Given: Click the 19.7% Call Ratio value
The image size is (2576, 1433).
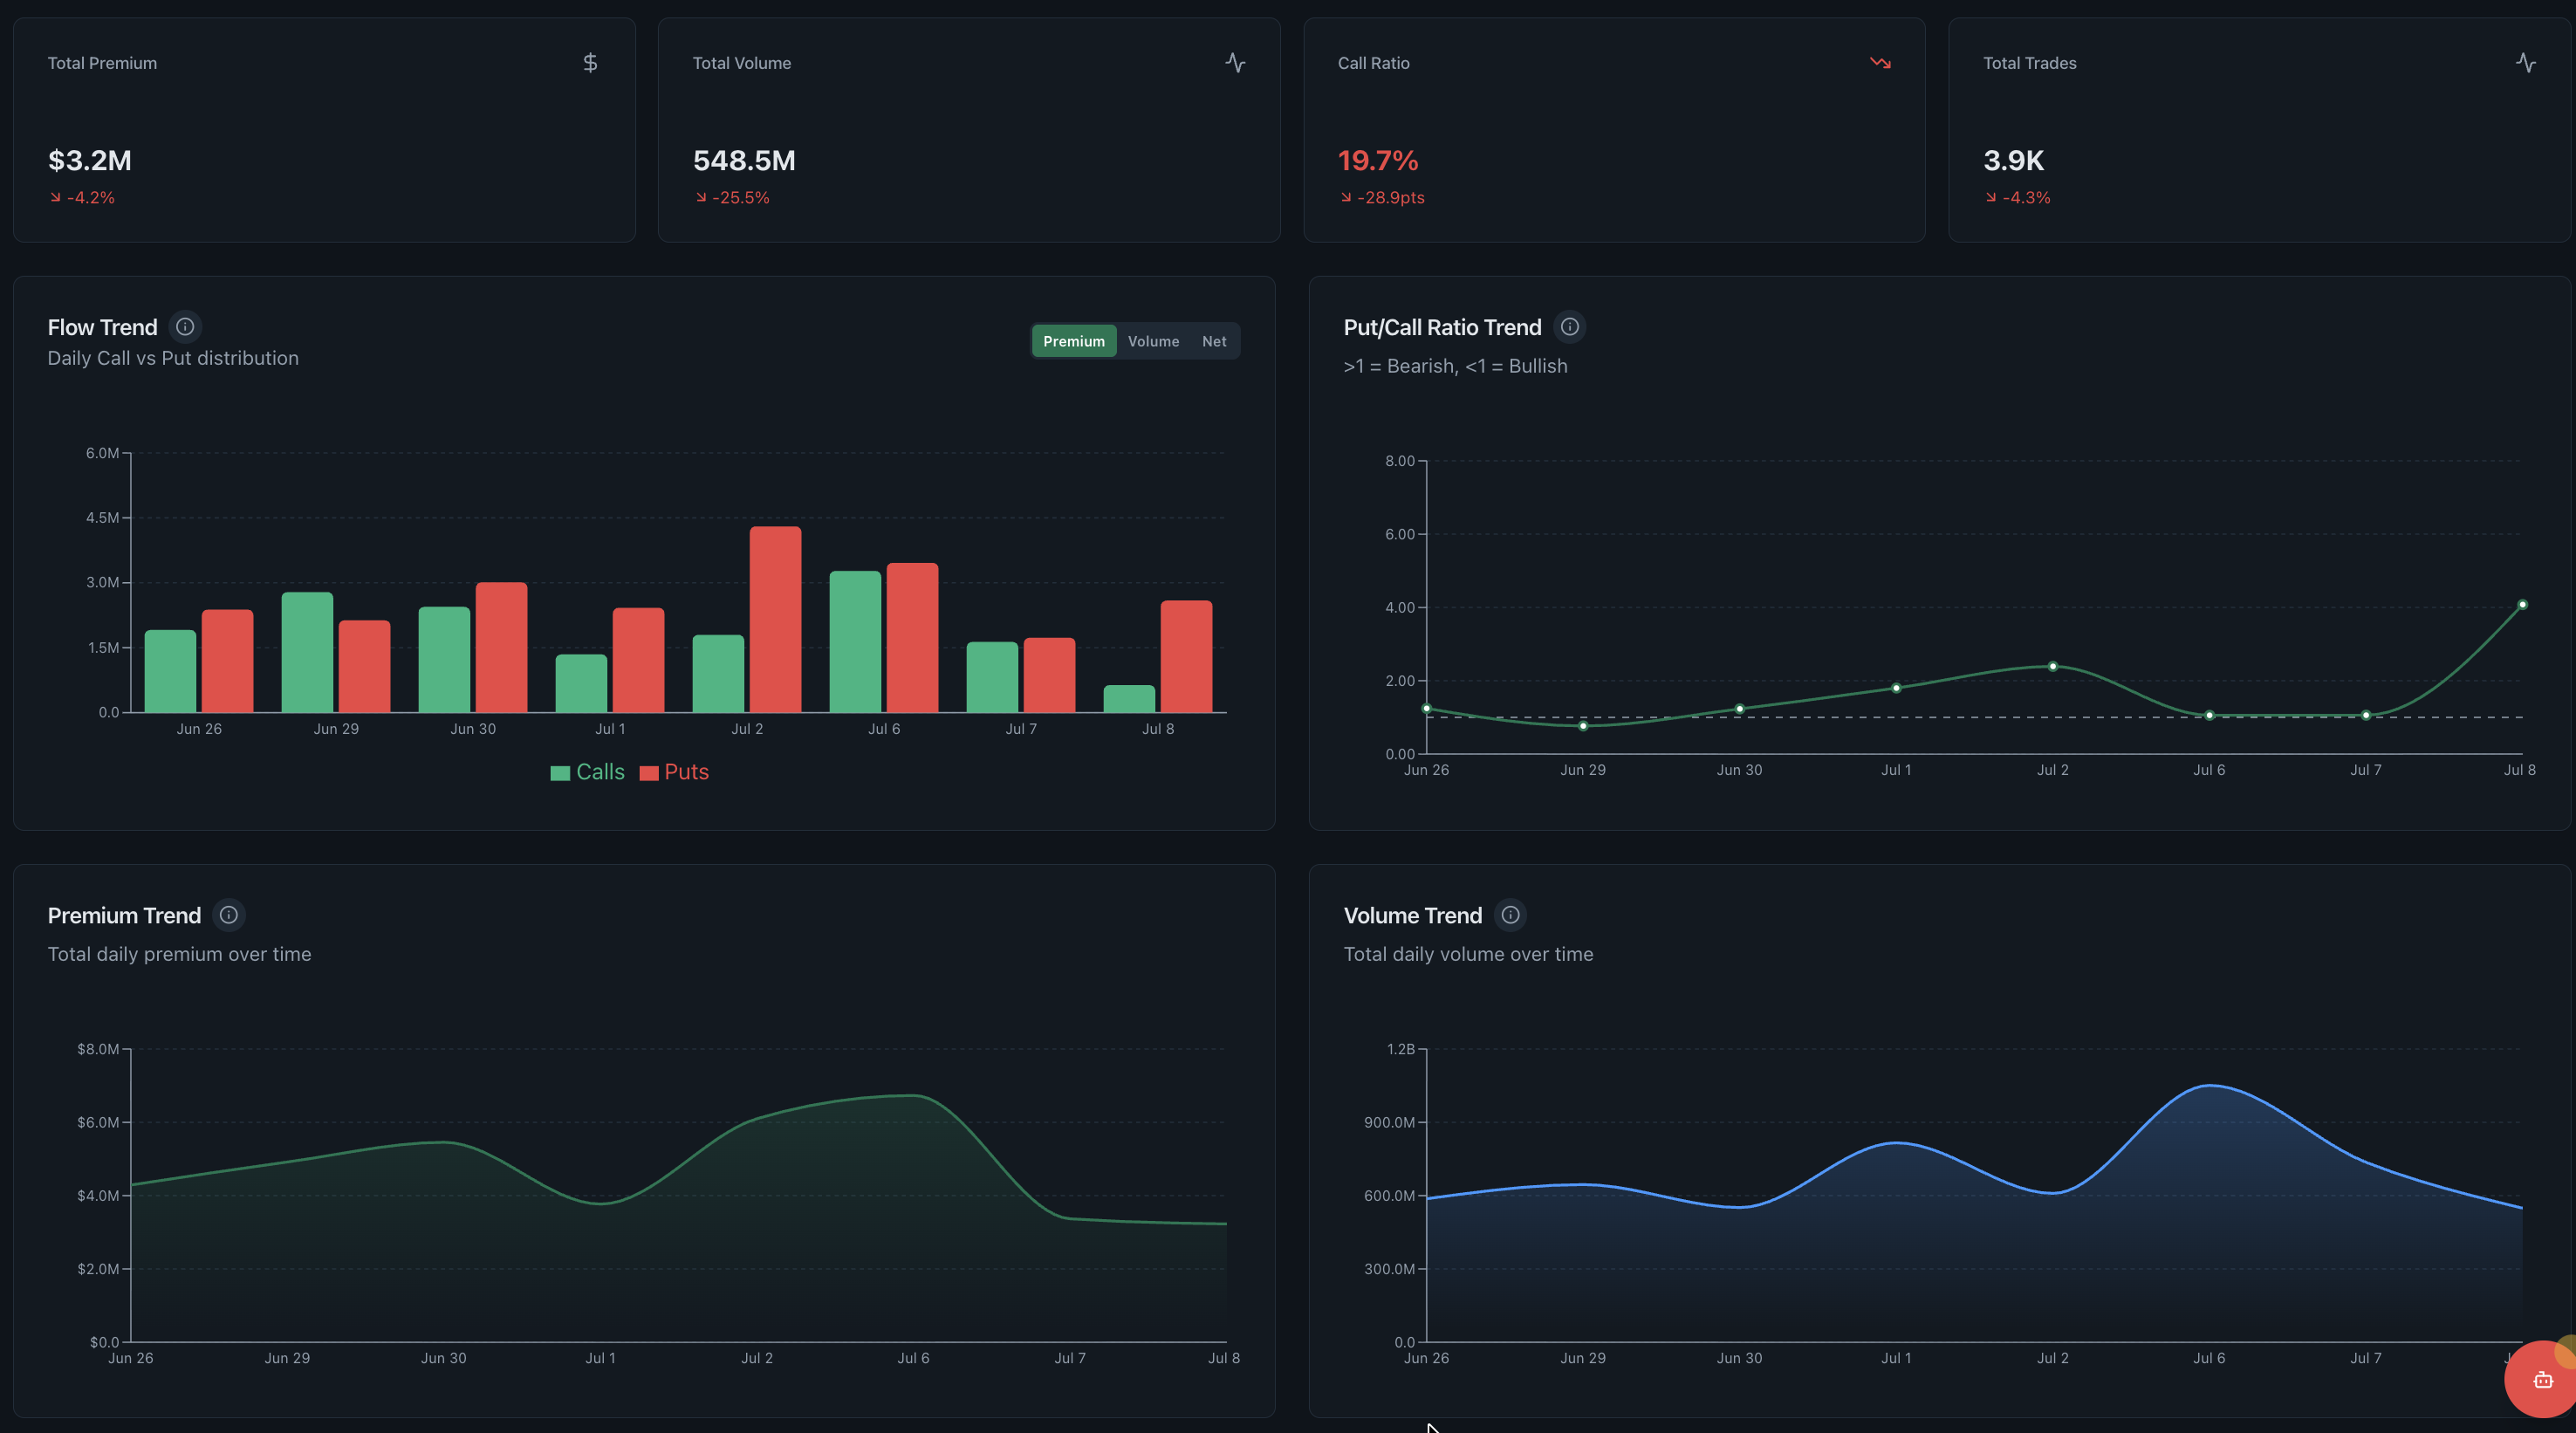Looking at the screenshot, I should [1378, 160].
